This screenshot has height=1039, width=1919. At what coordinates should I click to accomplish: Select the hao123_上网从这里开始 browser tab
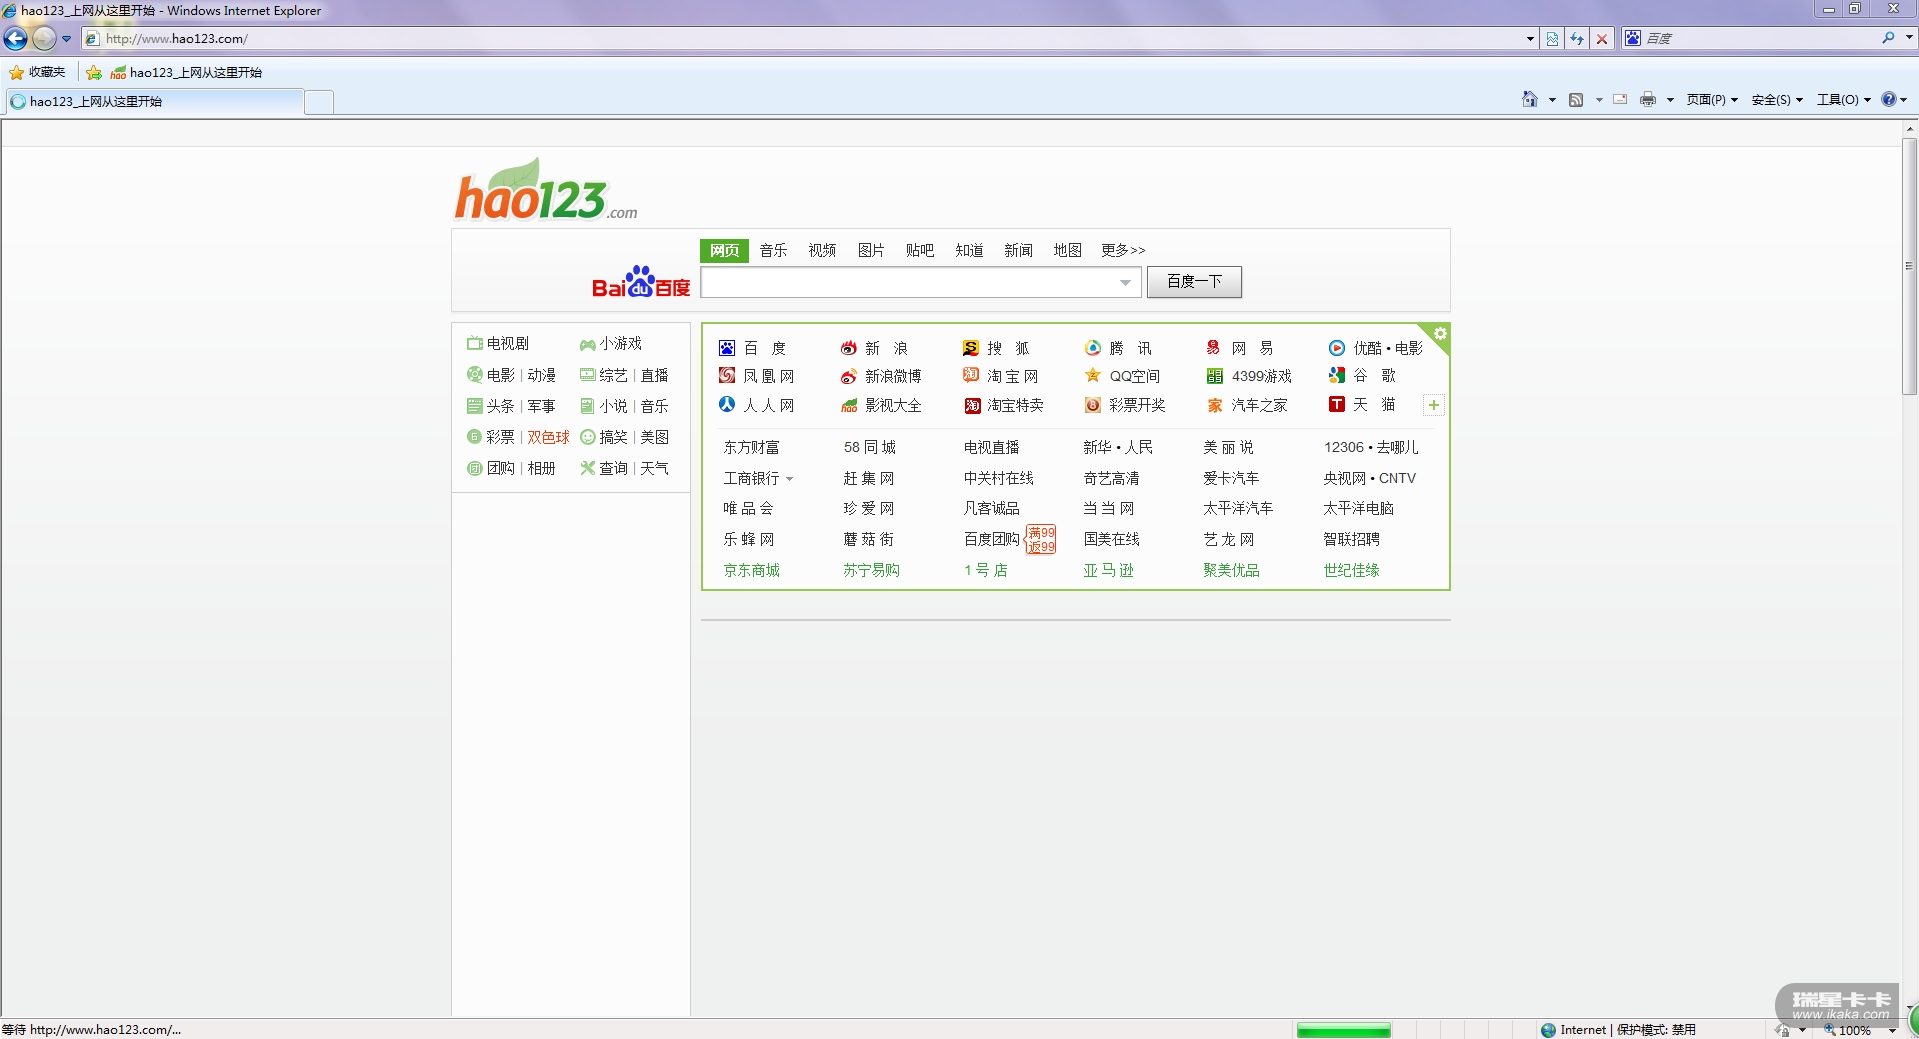pyautogui.click(x=155, y=101)
